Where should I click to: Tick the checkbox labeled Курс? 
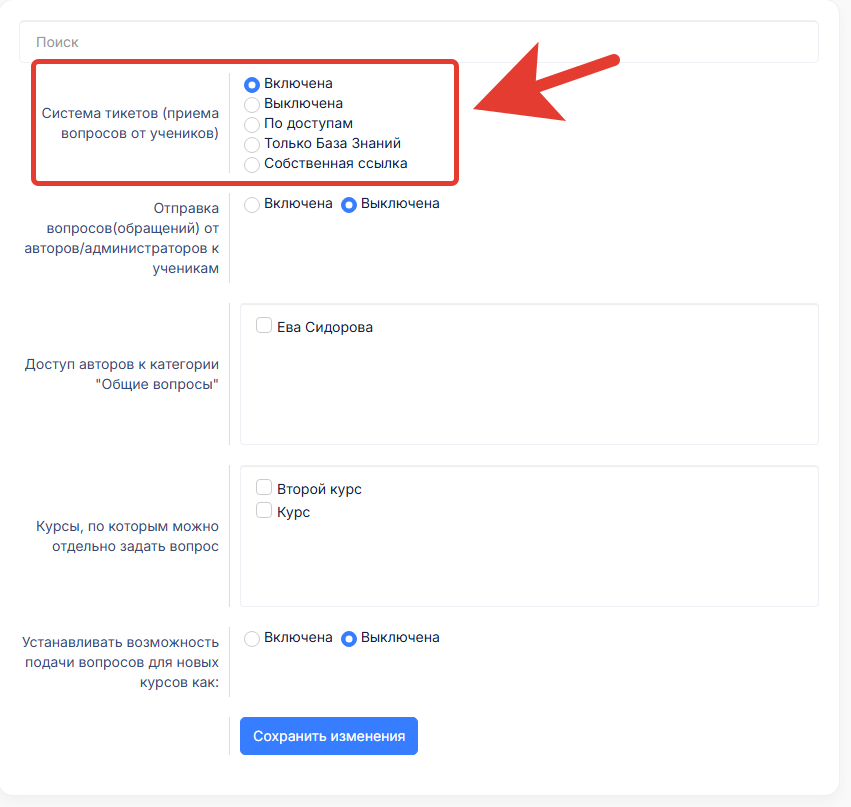pyautogui.click(x=264, y=510)
